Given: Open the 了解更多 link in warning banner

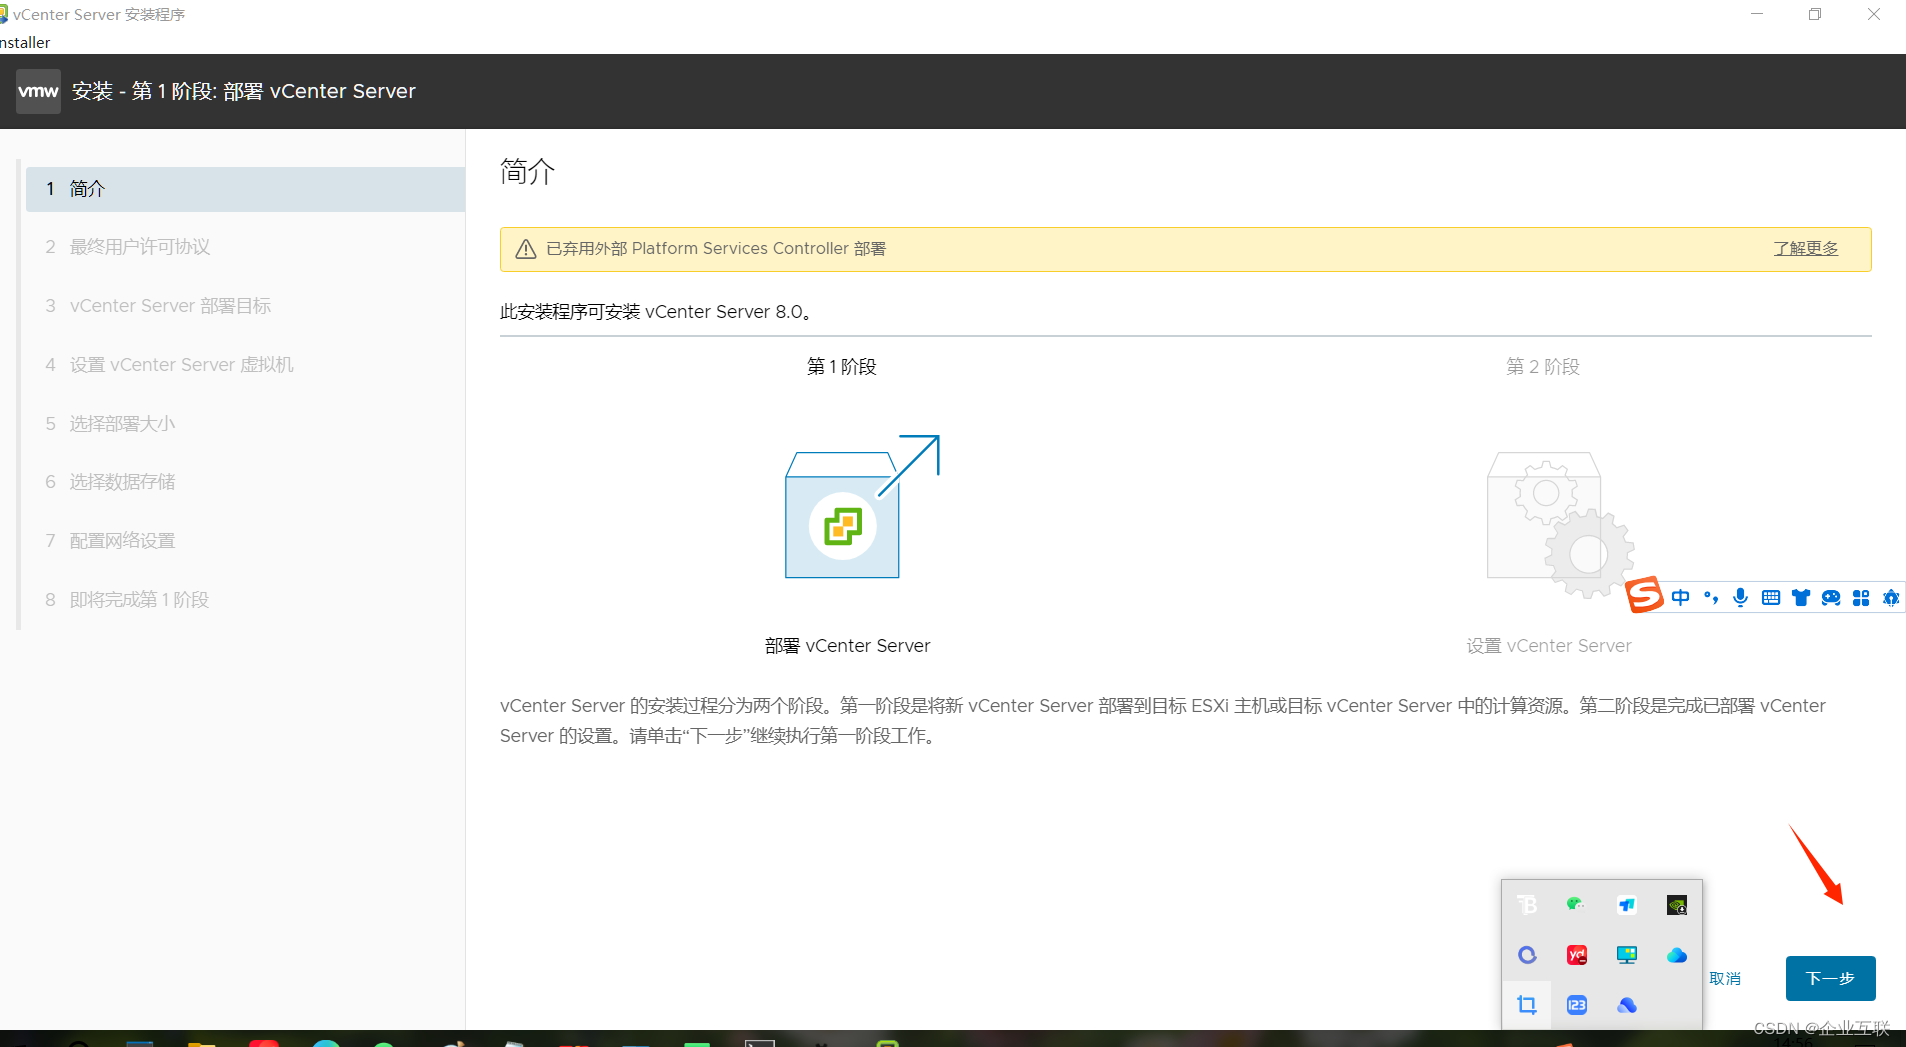Looking at the screenshot, I should 1806,248.
